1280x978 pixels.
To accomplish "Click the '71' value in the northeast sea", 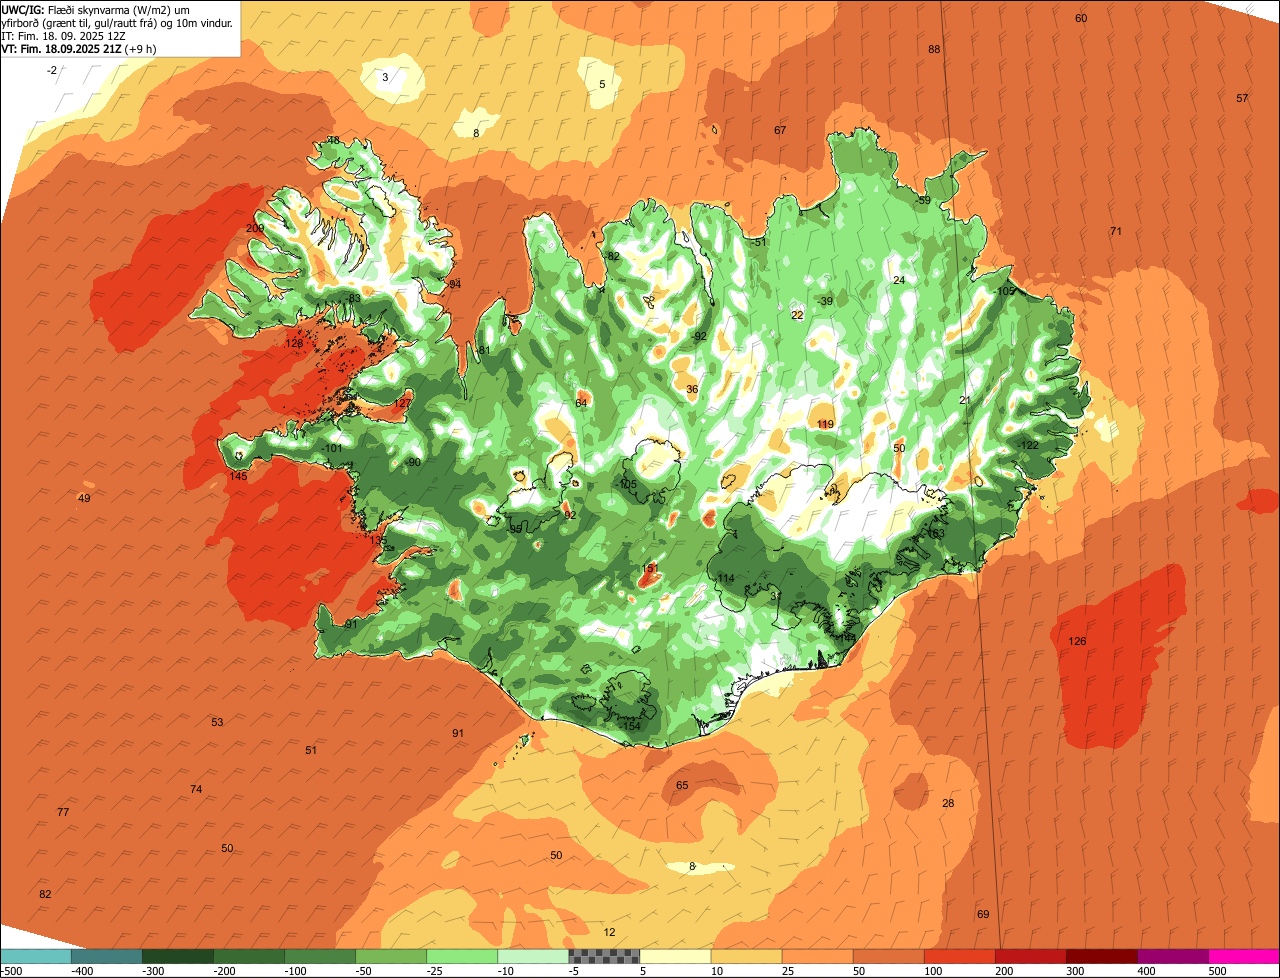I will [x=1116, y=232].
